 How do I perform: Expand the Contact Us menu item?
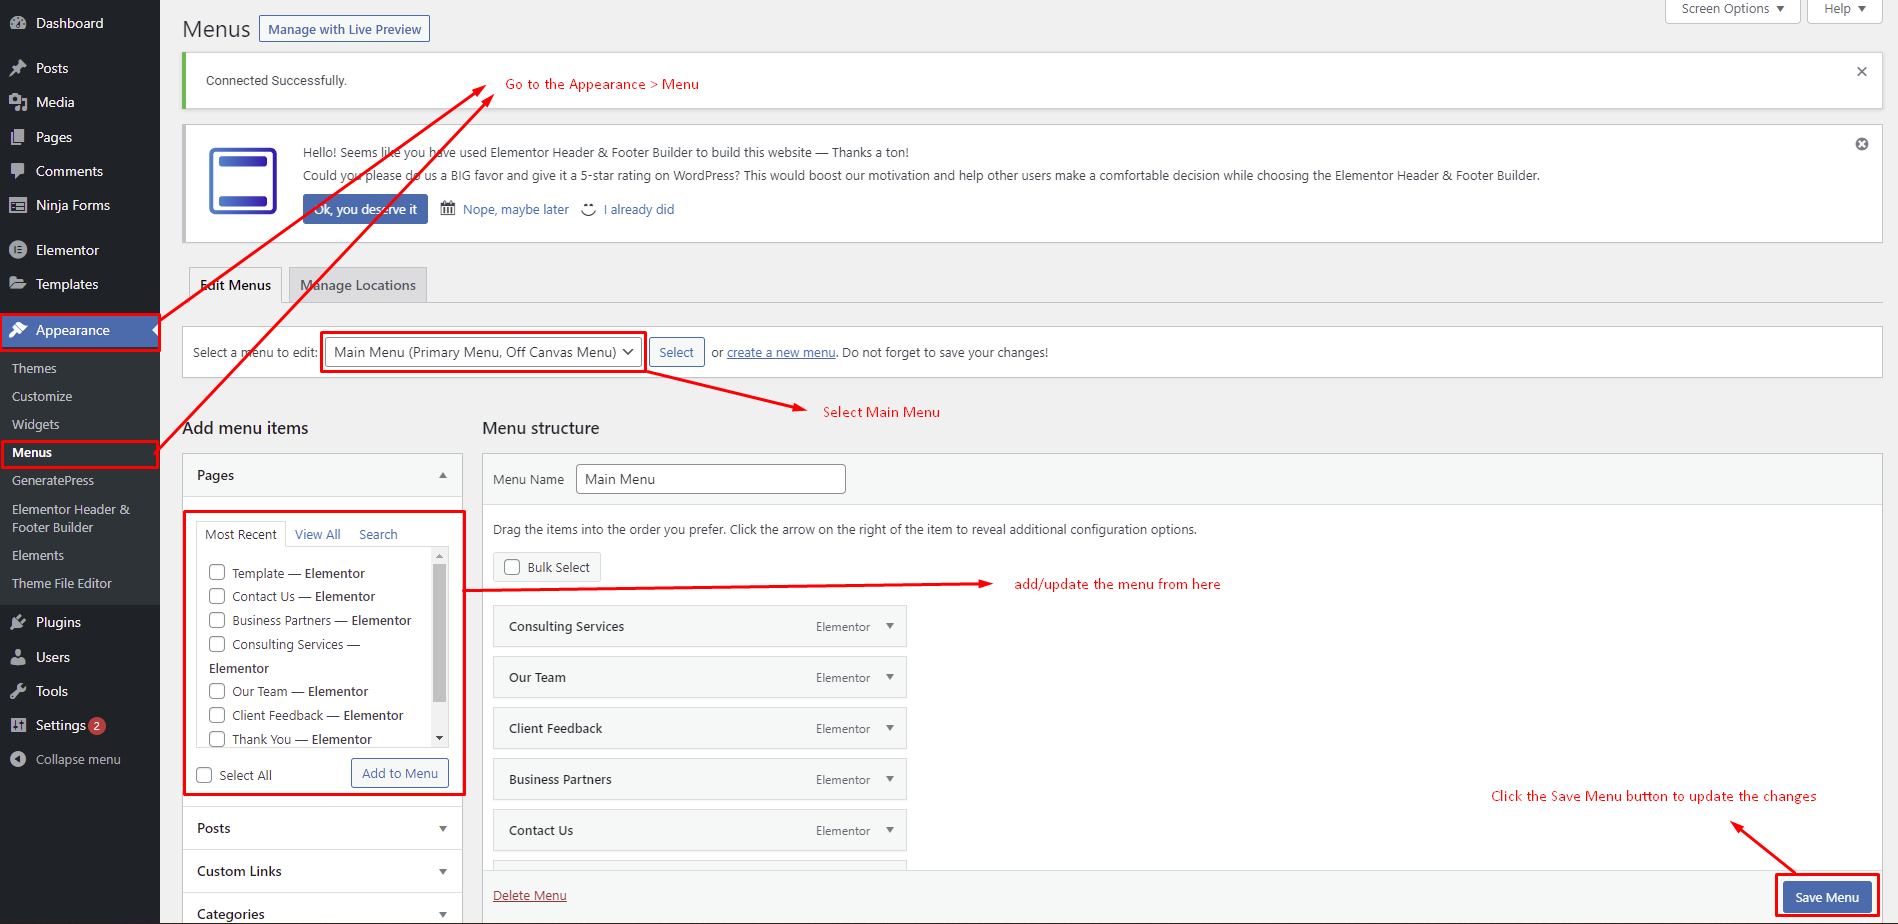point(890,830)
